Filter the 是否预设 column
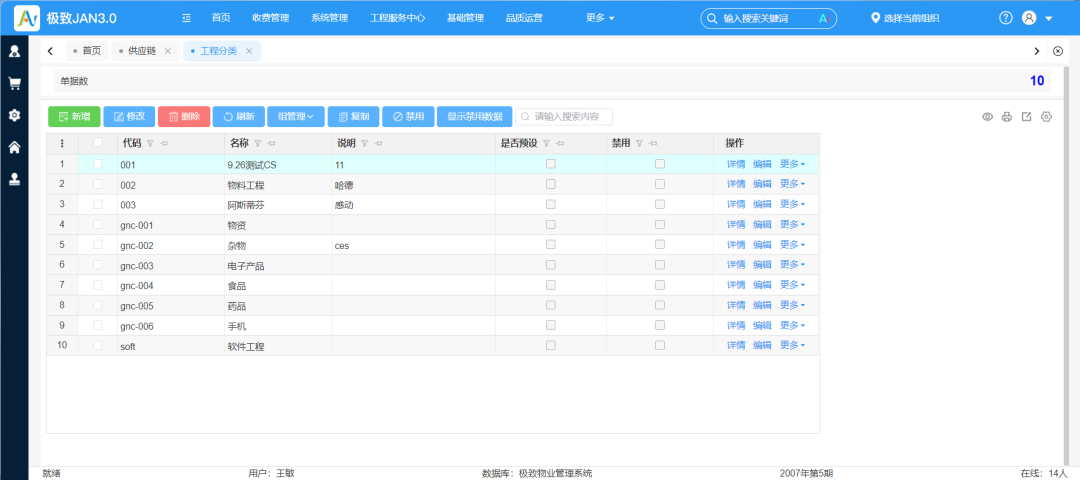This screenshot has width=1080, height=480. (546, 143)
